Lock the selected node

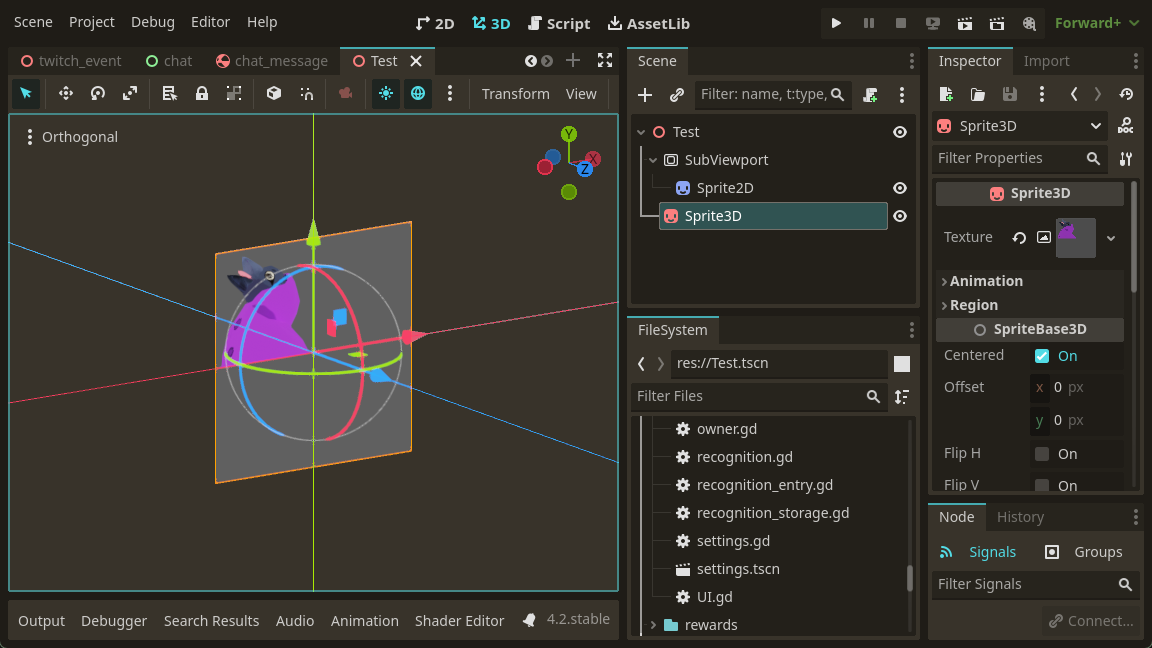(202, 93)
